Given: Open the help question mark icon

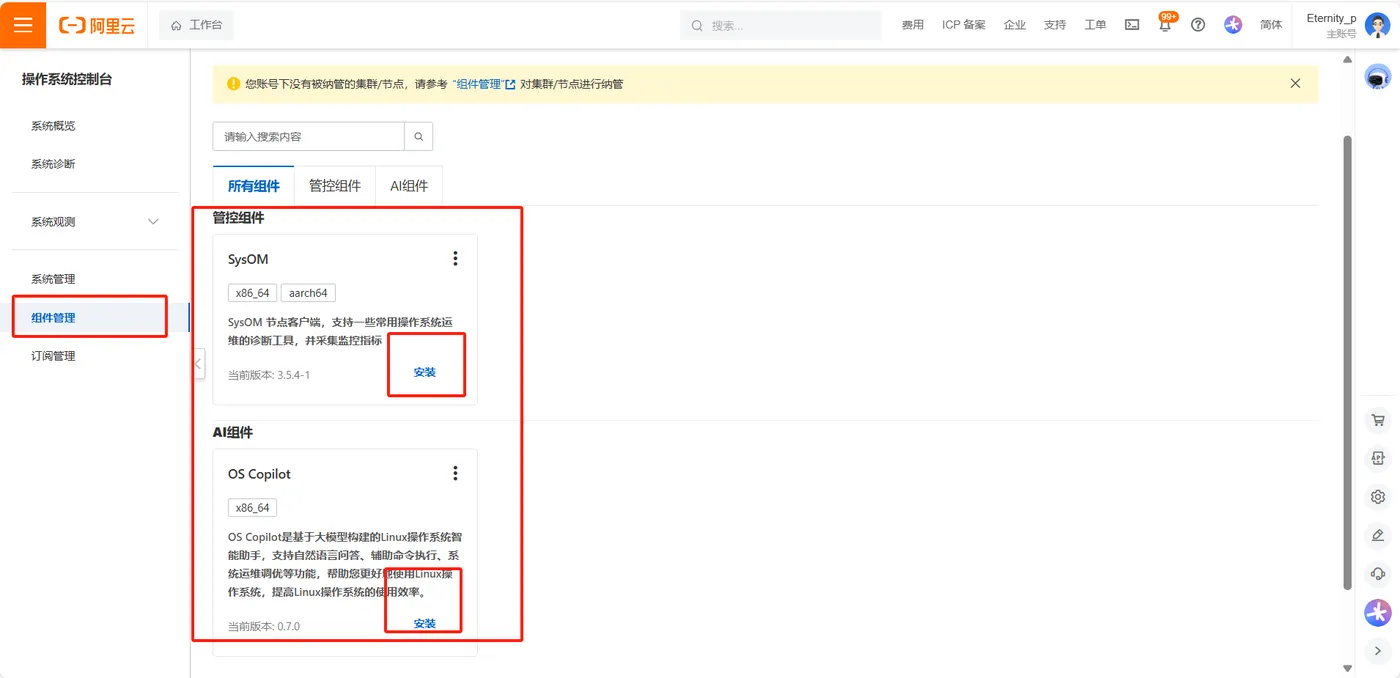Looking at the screenshot, I should click(x=1198, y=25).
